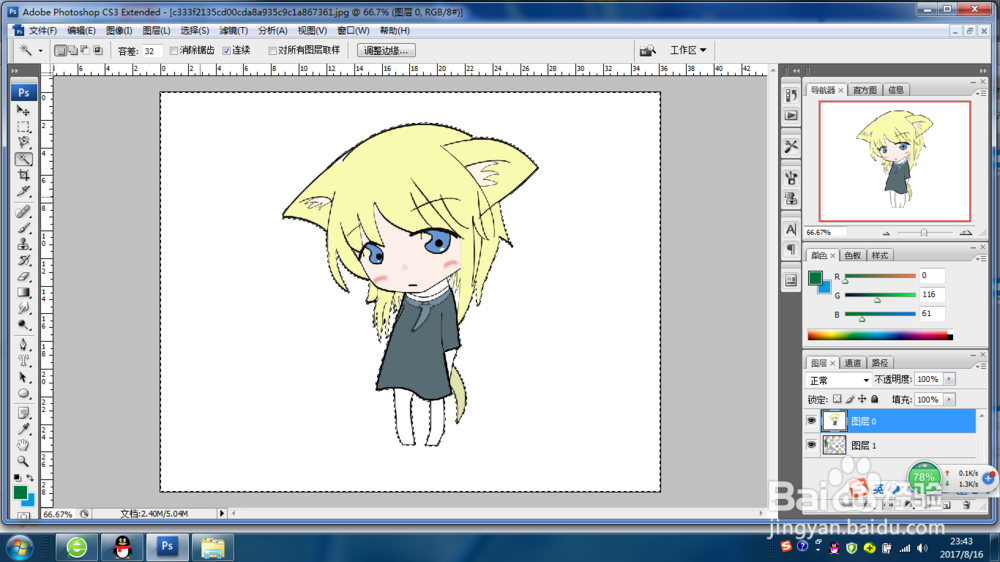
Task: Toggle lock position icon
Action: [x=862, y=399]
